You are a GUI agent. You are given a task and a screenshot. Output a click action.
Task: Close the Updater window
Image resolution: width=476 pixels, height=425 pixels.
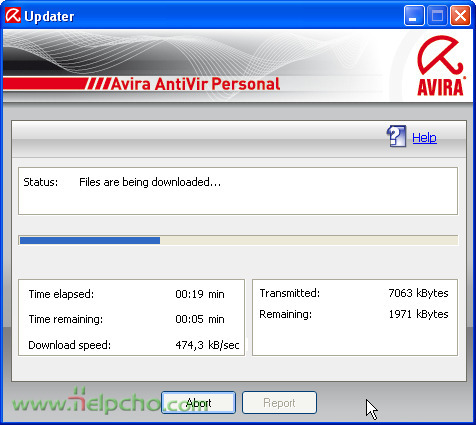(x=460, y=15)
